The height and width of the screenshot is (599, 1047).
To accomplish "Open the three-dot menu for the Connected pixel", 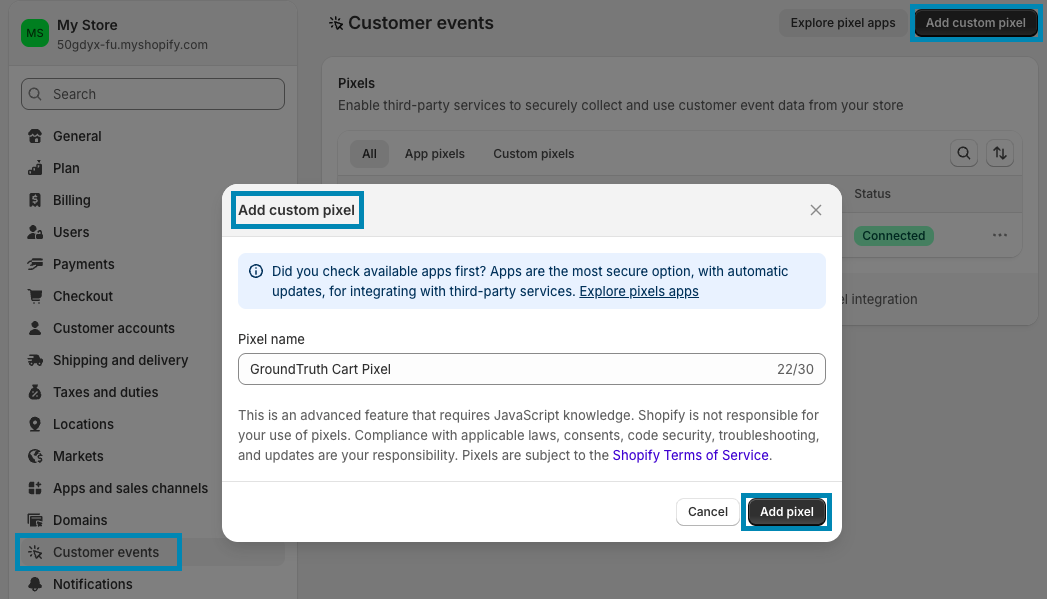I will pos(1000,236).
